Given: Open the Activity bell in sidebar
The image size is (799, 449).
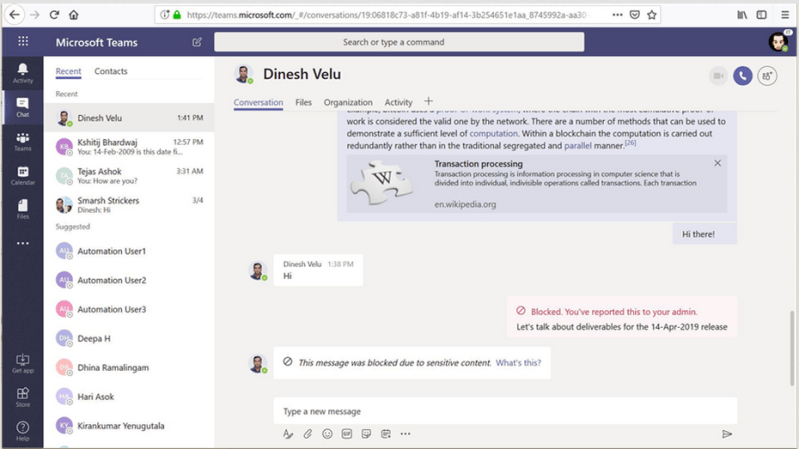Looking at the screenshot, I should 22,73.
